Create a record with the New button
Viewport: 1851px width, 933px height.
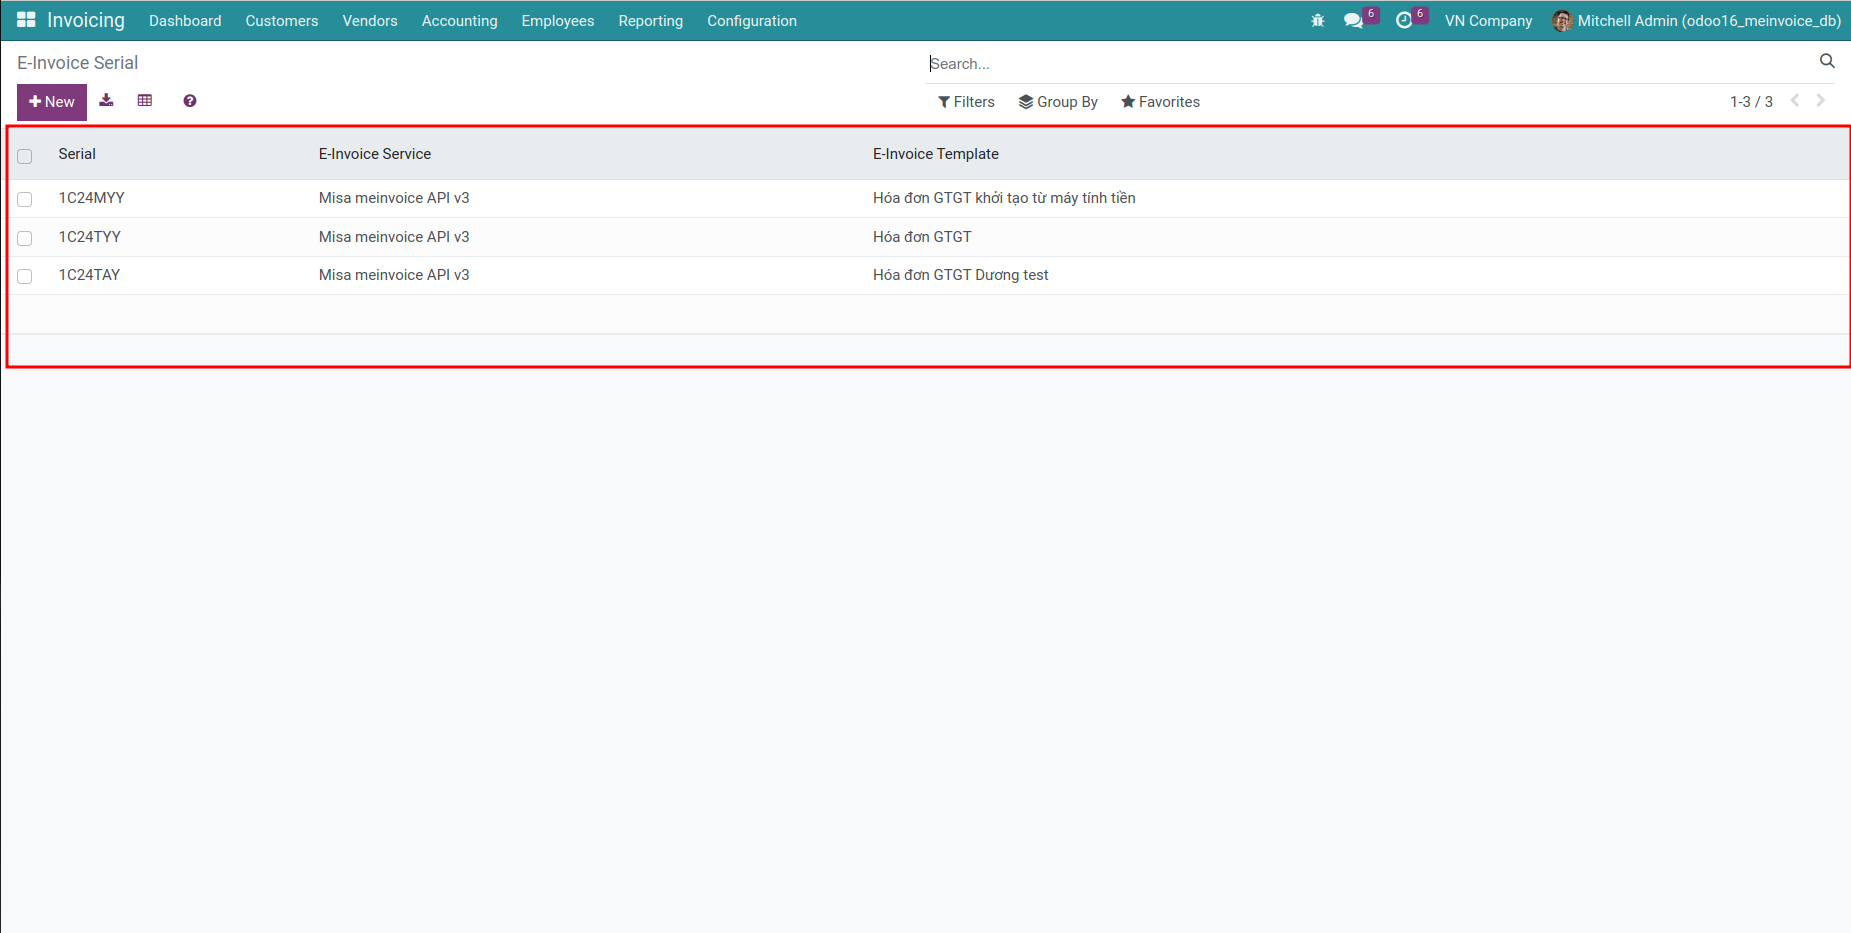pos(51,101)
